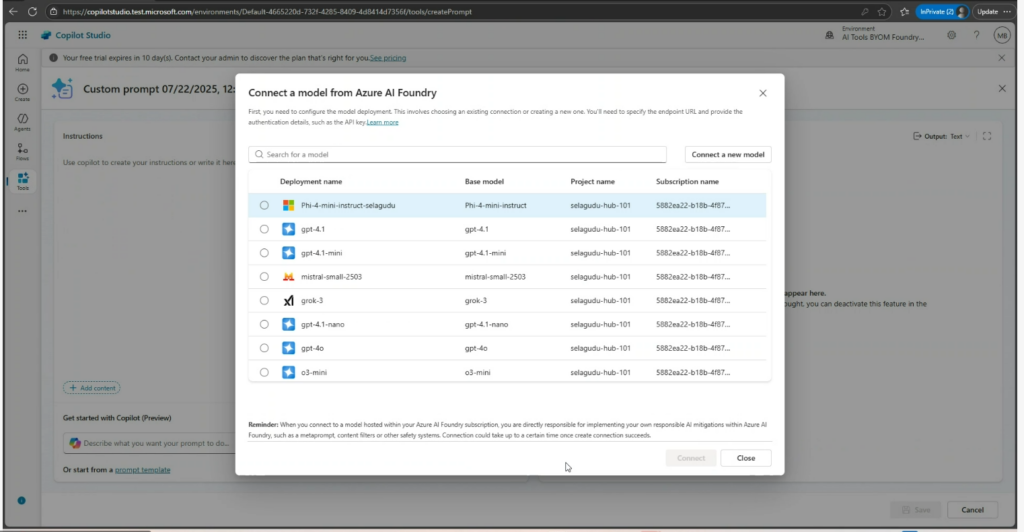1024x532 pixels.
Task: Click the InPrivate profile button
Action: tap(942, 11)
